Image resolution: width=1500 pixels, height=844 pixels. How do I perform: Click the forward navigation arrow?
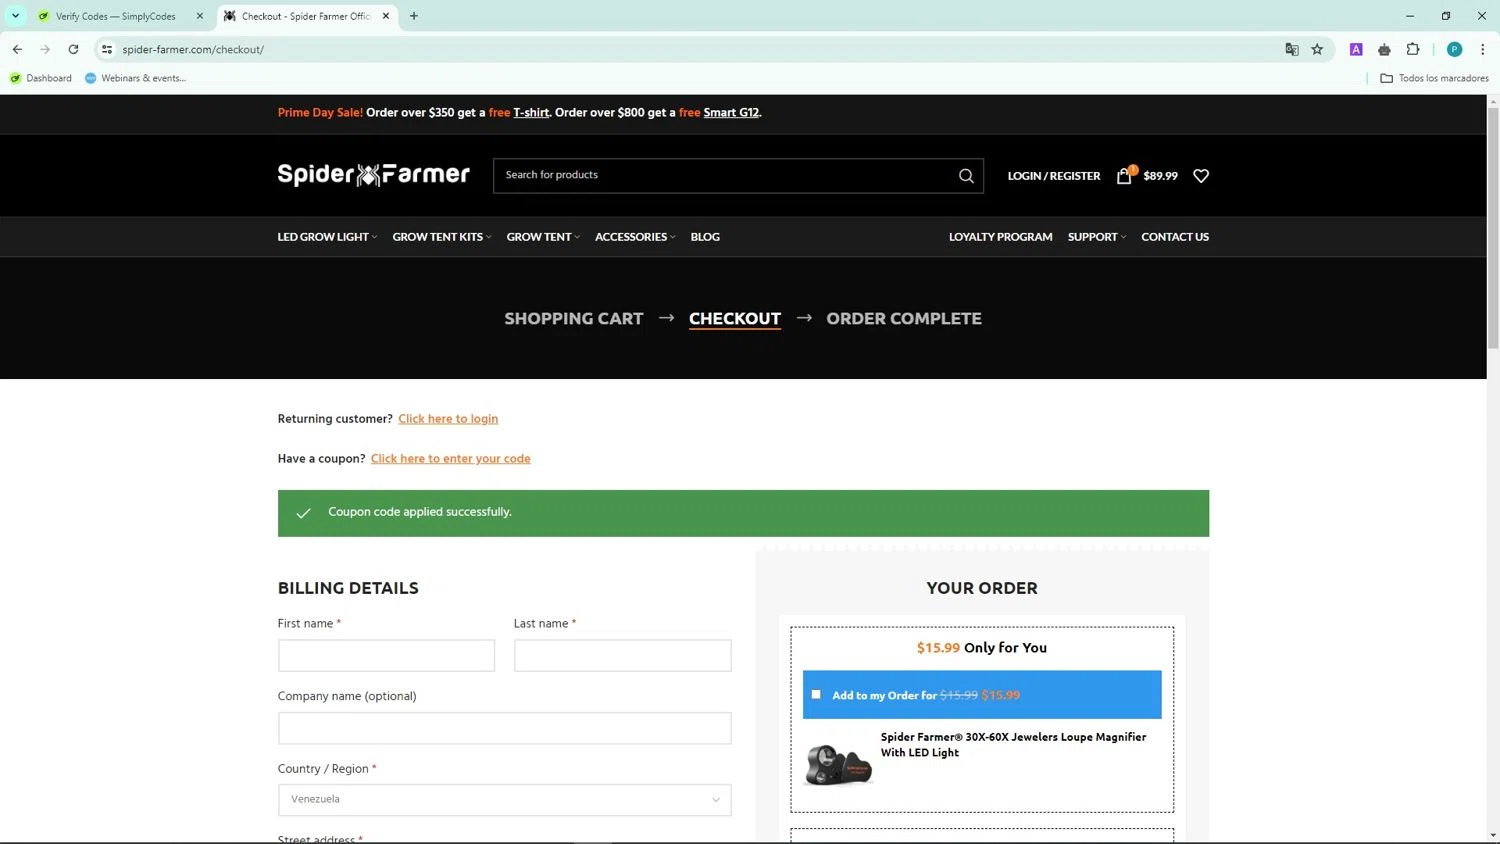pyautogui.click(x=45, y=49)
